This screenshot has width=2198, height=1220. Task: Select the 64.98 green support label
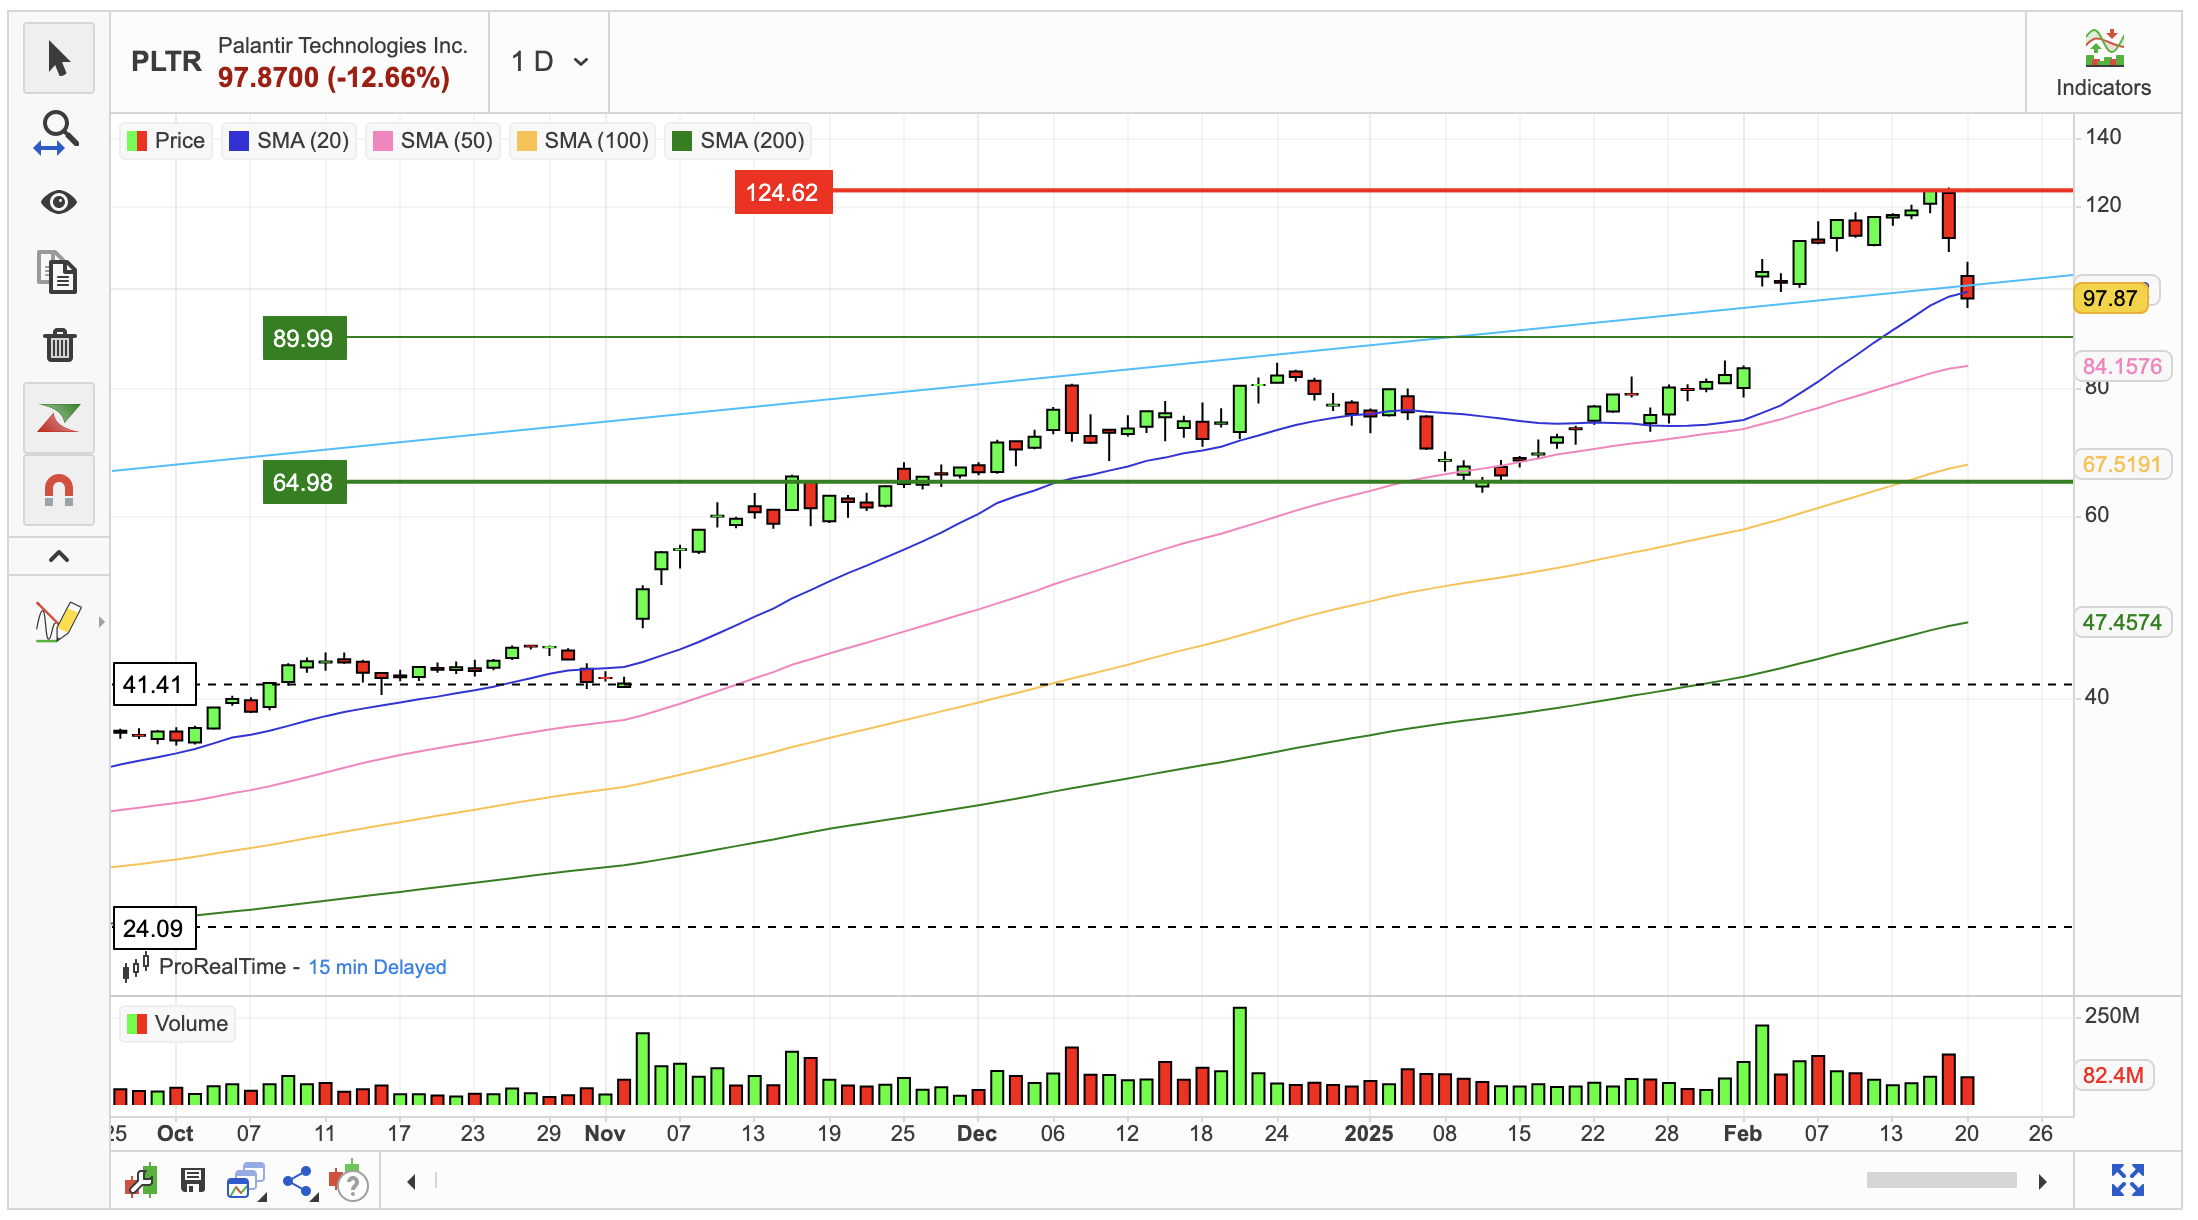[304, 482]
